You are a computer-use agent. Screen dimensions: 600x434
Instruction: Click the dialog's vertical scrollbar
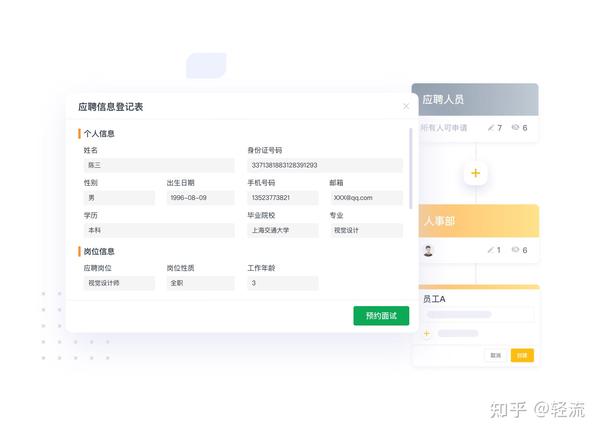[x=411, y=168]
